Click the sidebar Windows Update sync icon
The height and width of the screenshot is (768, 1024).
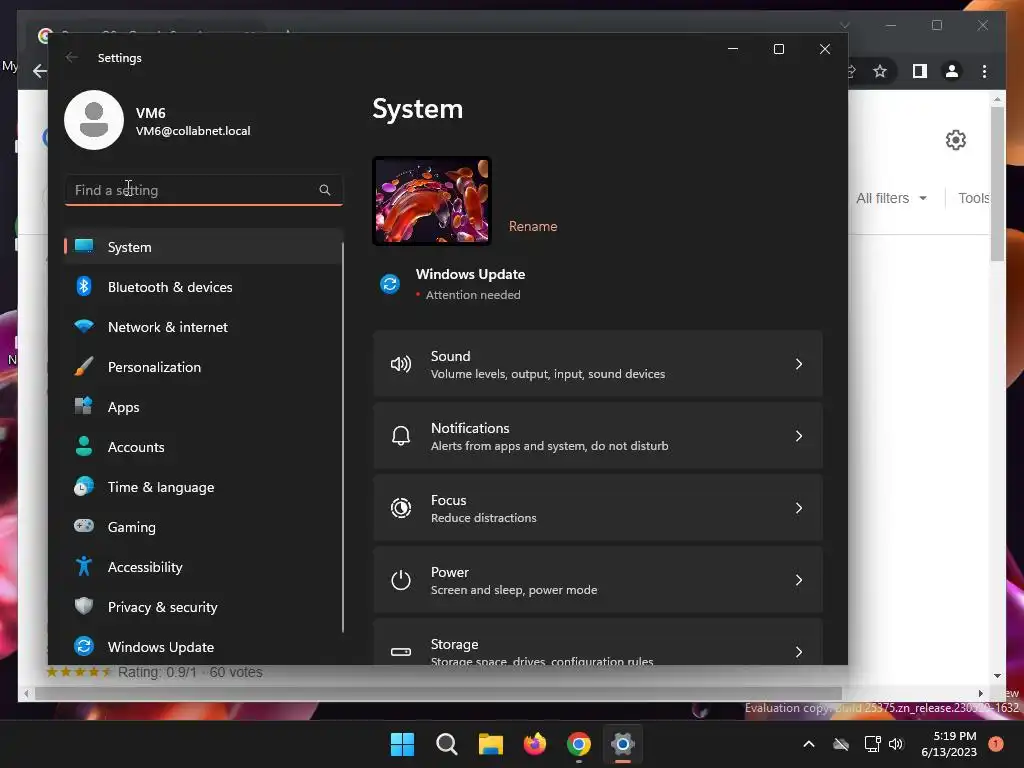tap(84, 646)
